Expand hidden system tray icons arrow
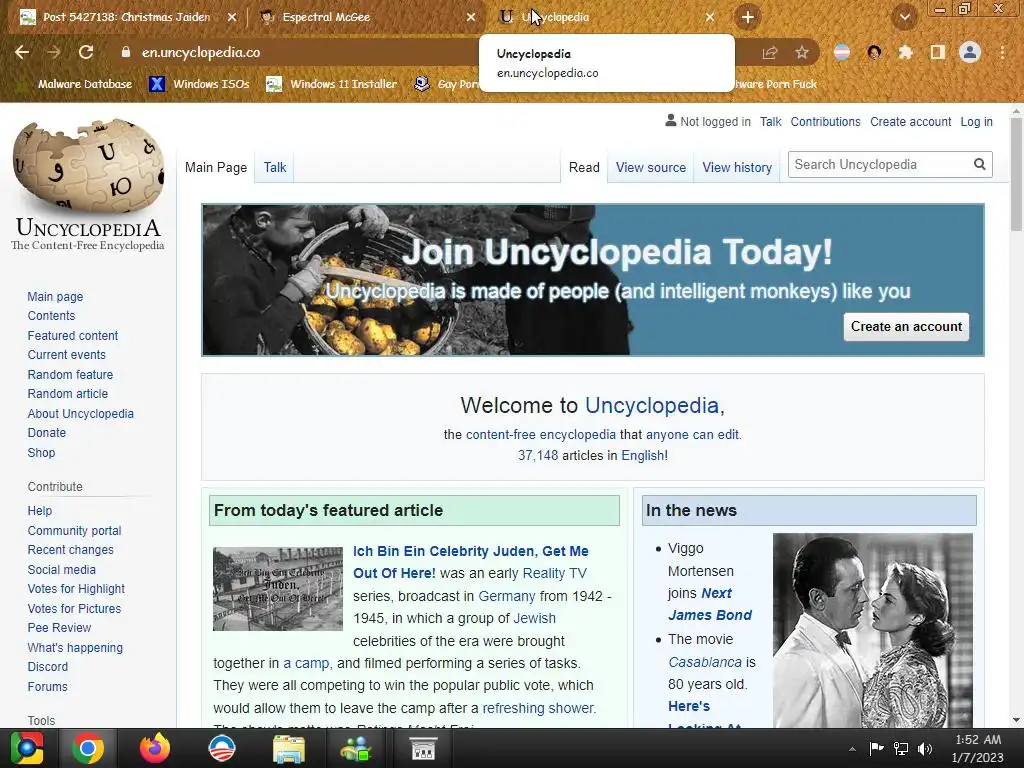Viewport: 1024px width, 768px height. tap(852, 748)
